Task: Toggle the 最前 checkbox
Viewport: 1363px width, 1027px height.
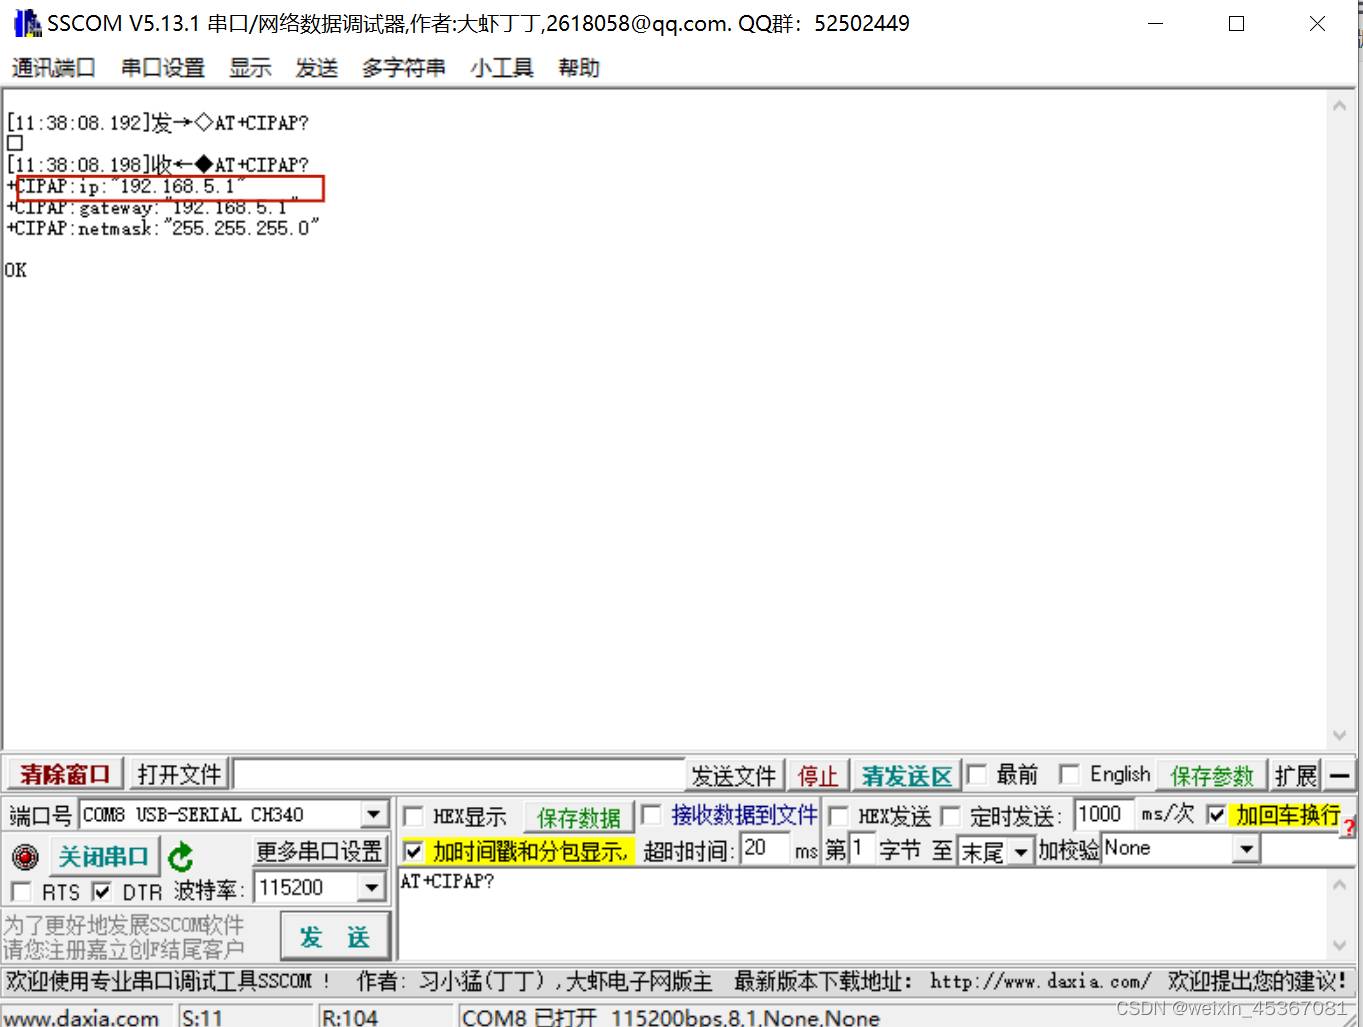Action: coord(977,774)
